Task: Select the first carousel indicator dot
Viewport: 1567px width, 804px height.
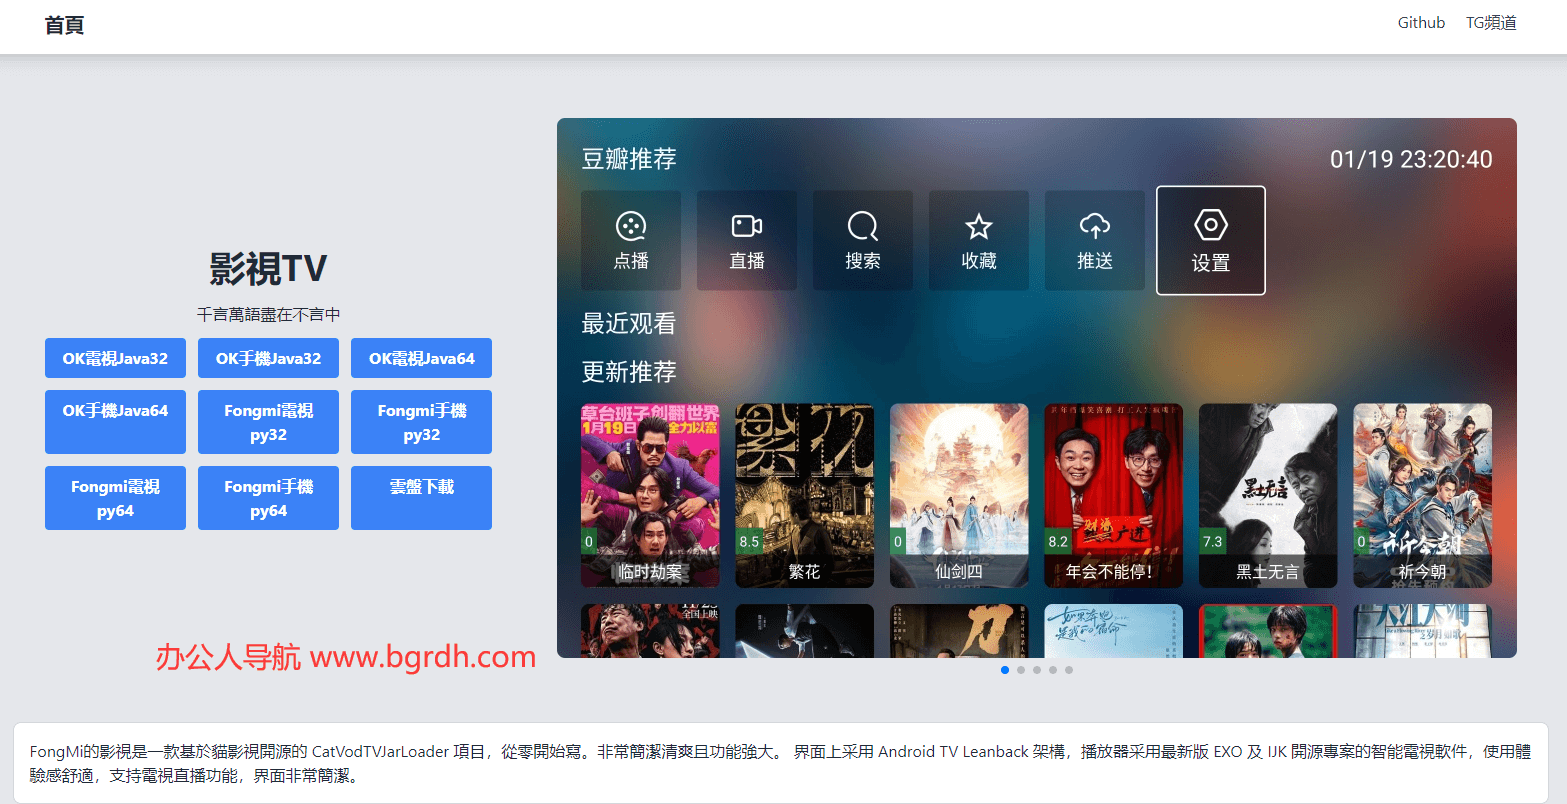Action: pos(1005,670)
